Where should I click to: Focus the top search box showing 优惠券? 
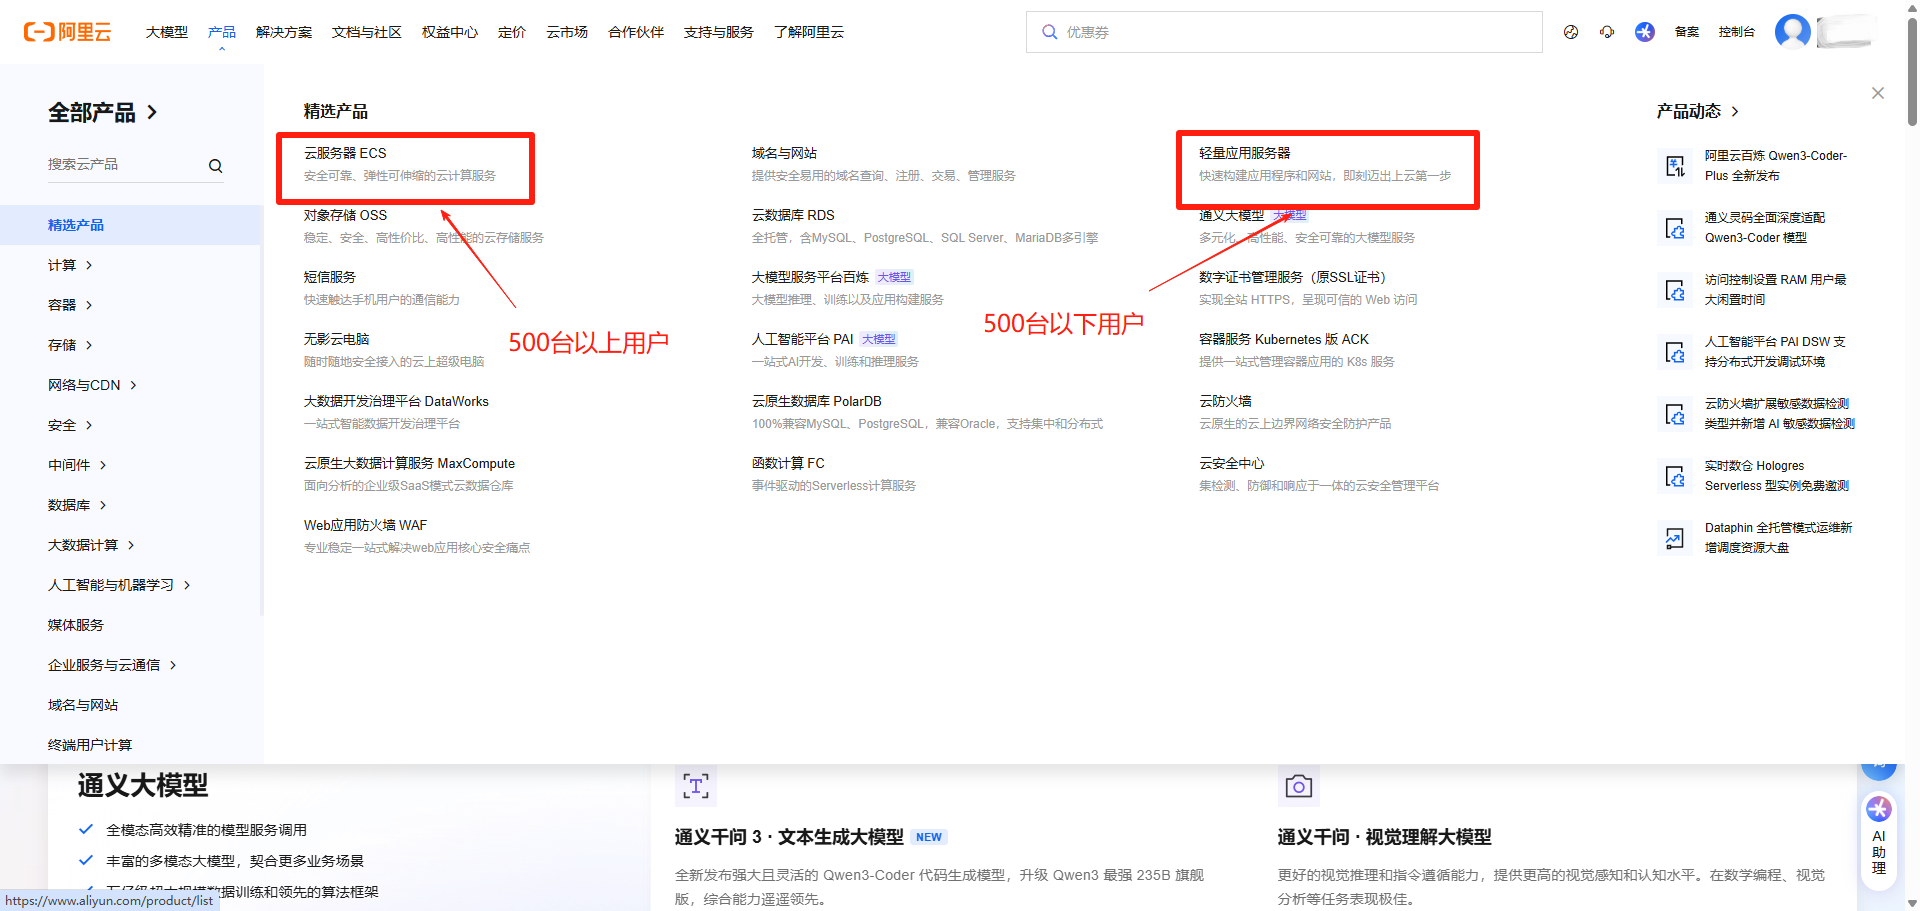pyautogui.click(x=1284, y=32)
